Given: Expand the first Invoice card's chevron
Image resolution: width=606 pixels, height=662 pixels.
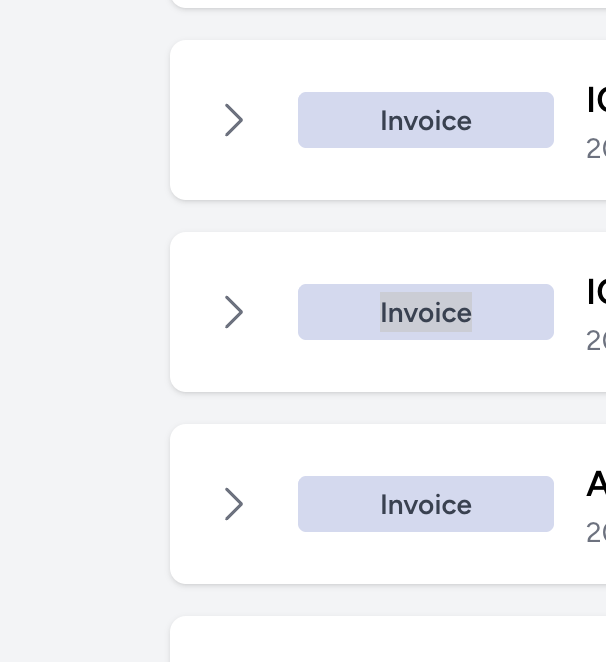Looking at the screenshot, I should (x=233, y=120).
